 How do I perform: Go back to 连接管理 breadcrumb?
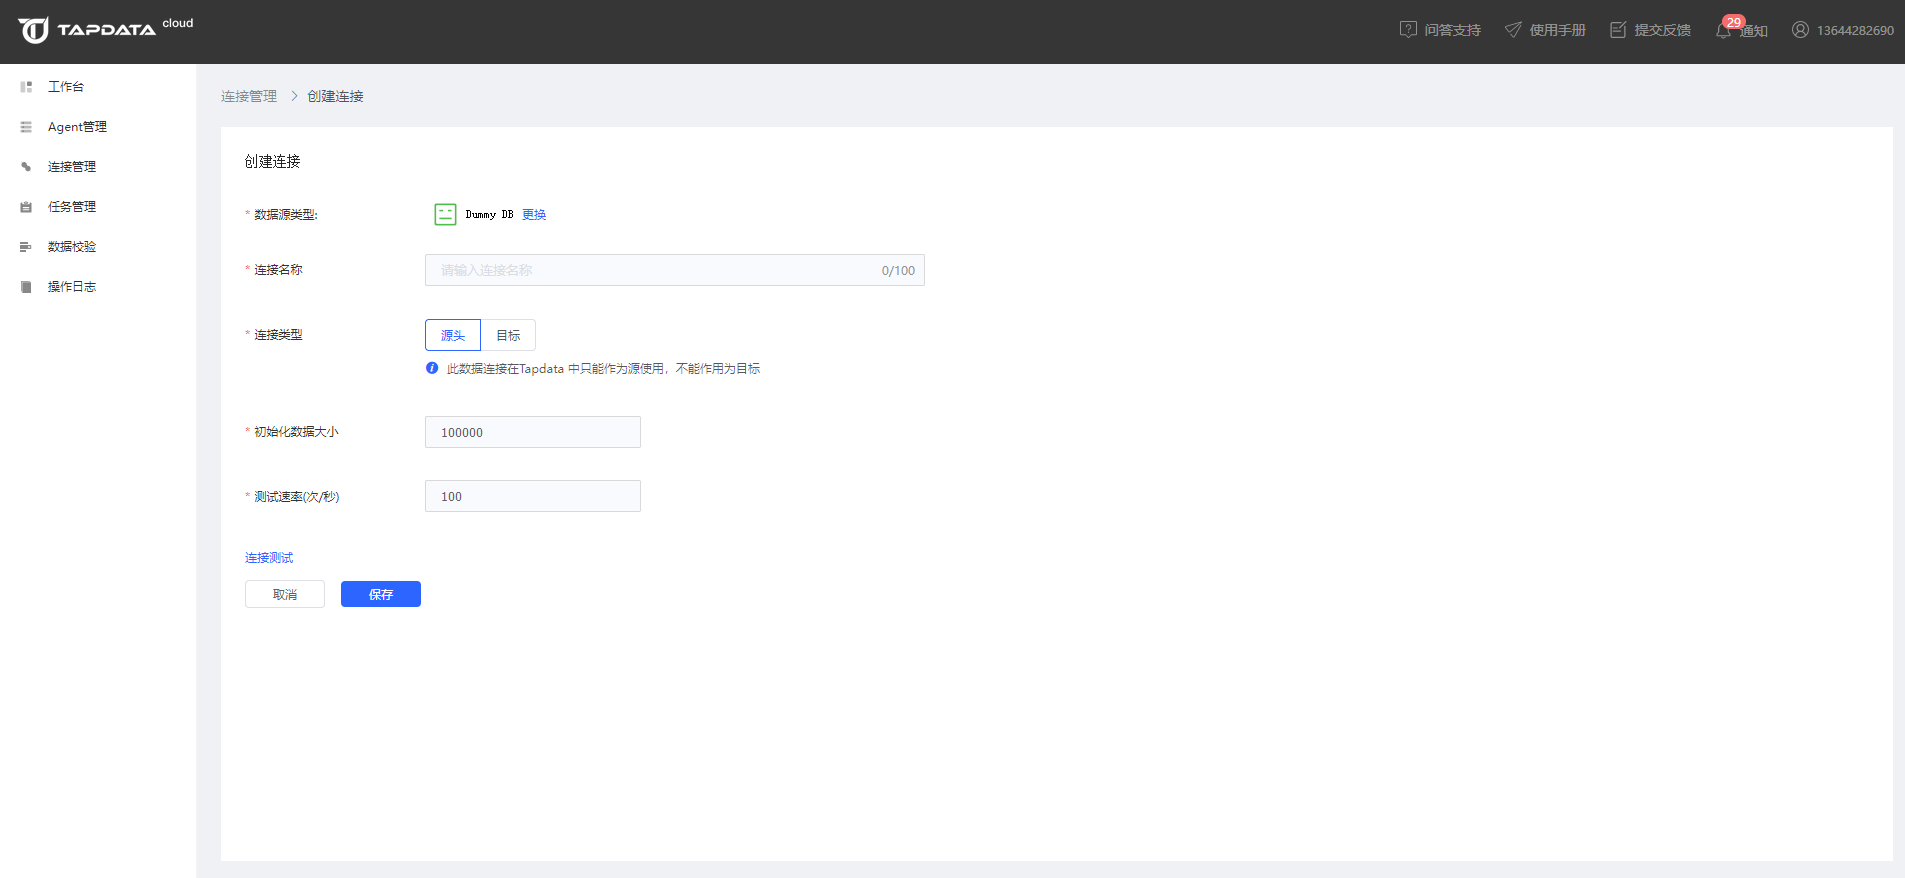click(x=249, y=96)
